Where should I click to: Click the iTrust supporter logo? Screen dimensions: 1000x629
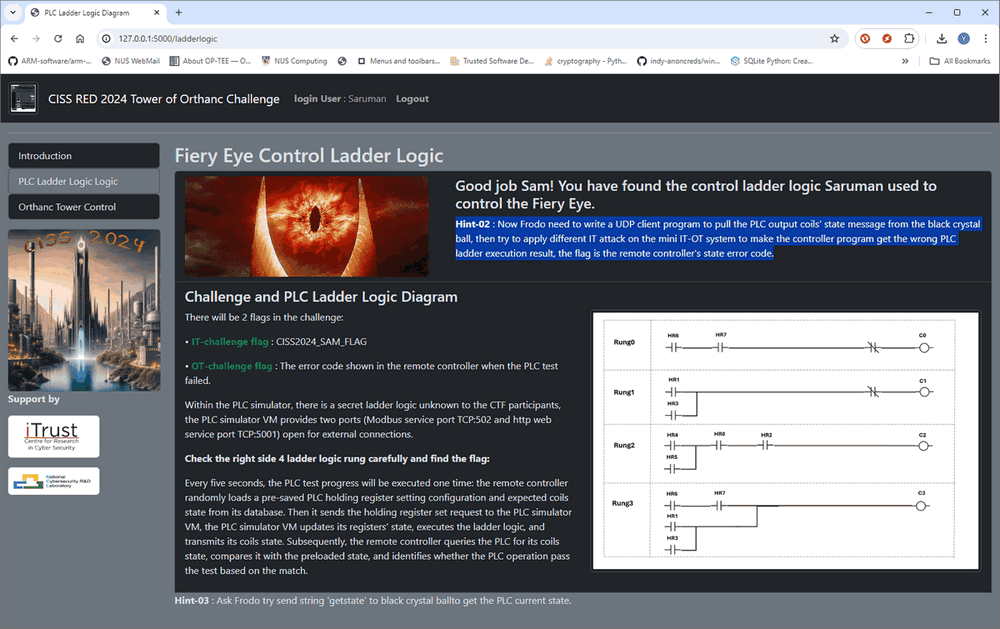pyautogui.click(x=54, y=436)
